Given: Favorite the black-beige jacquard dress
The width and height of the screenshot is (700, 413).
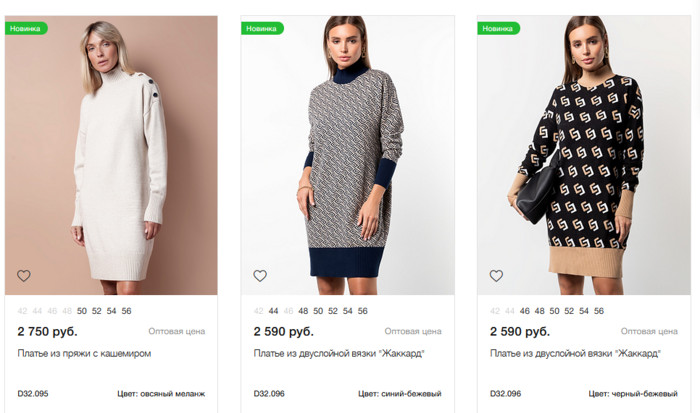Looking at the screenshot, I should click(x=496, y=276).
